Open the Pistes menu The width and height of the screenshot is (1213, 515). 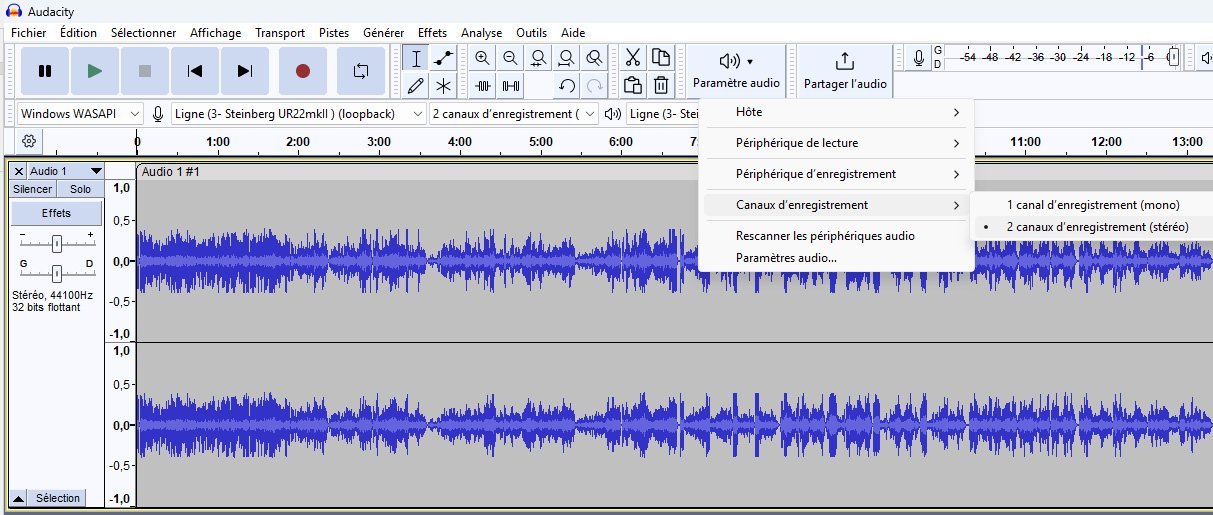click(334, 33)
